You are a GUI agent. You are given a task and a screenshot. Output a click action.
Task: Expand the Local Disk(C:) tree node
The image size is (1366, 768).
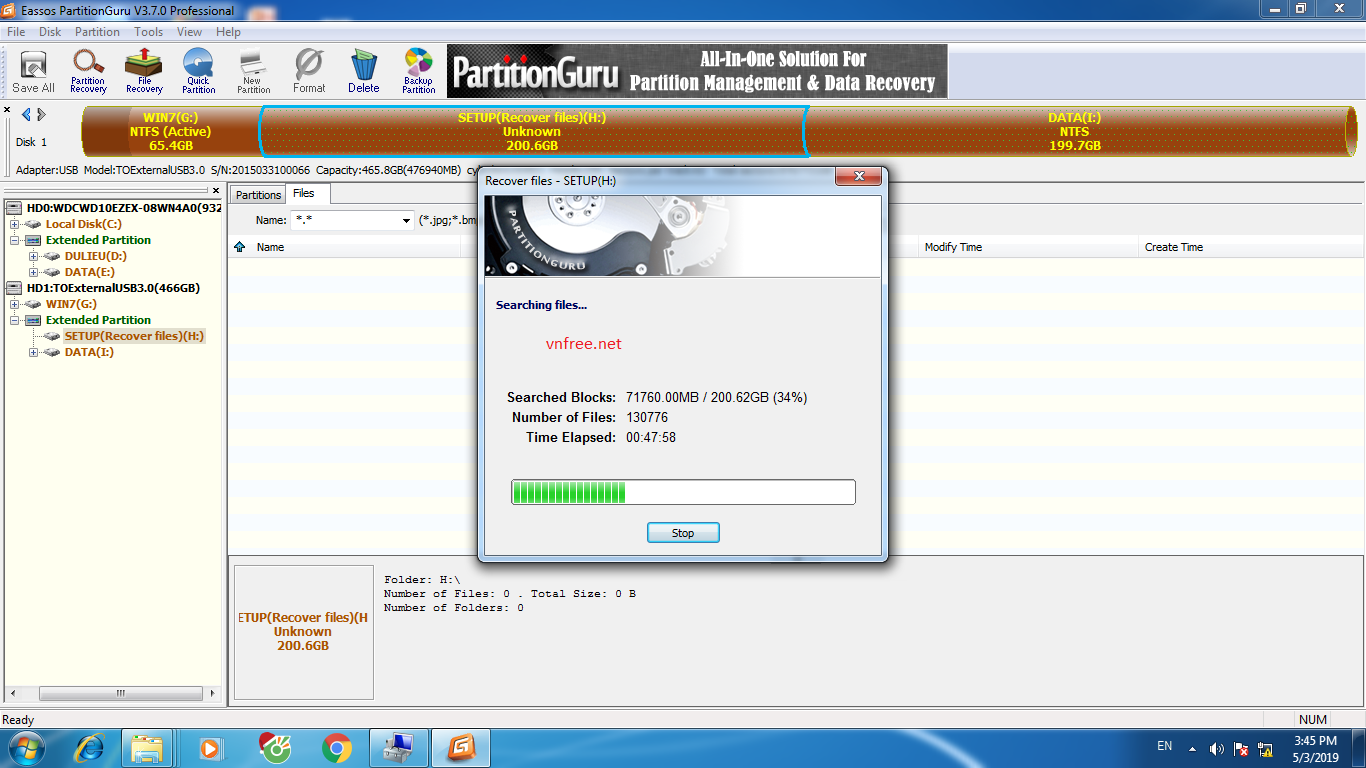pyautogui.click(x=15, y=224)
